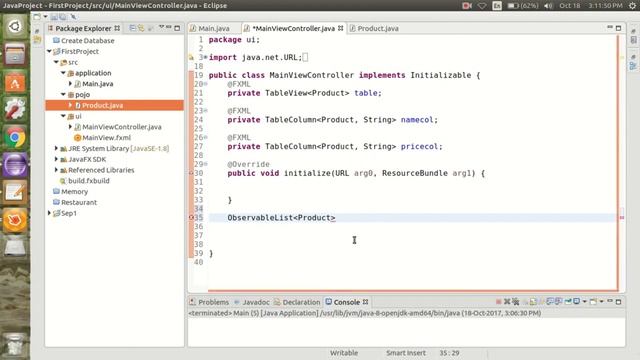The height and width of the screenshot is (360, 640).
Task: Collapse the src folder node
Action: (56, 62)
